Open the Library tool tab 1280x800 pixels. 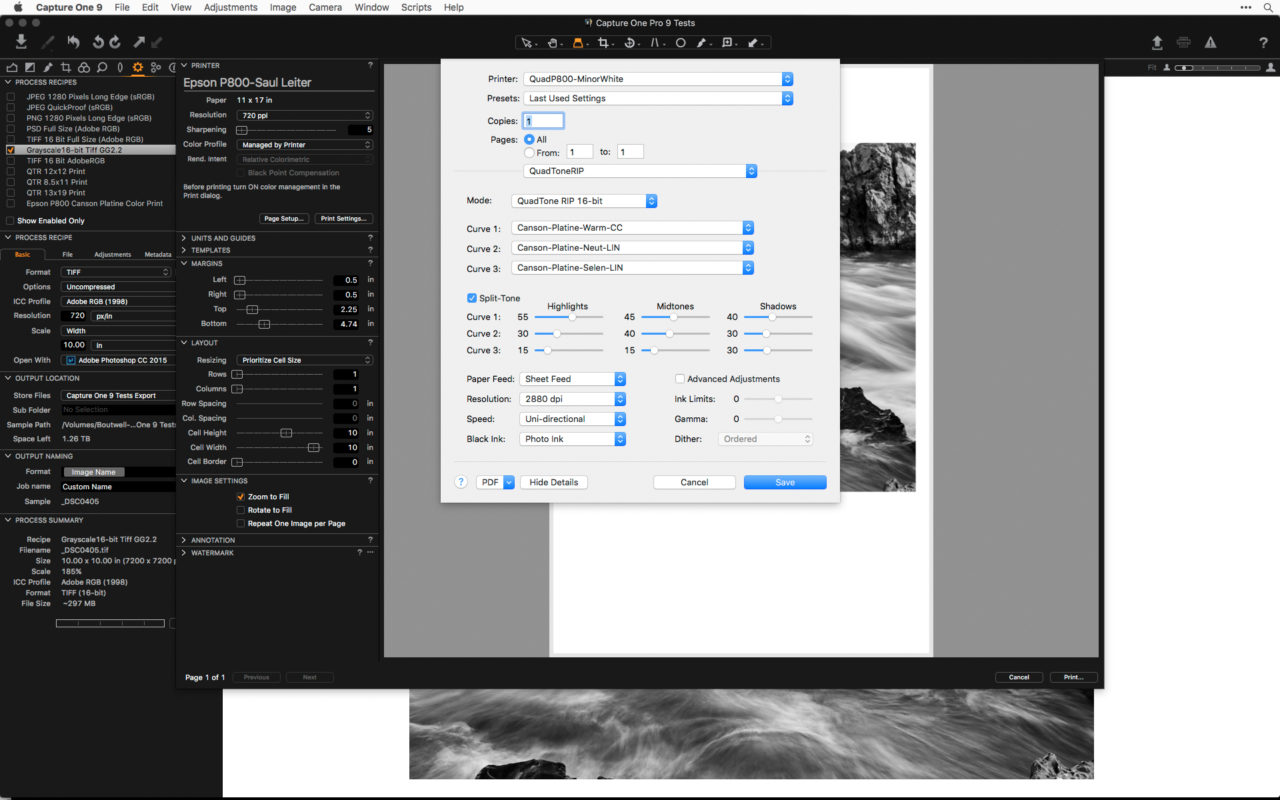click(13, 67)
